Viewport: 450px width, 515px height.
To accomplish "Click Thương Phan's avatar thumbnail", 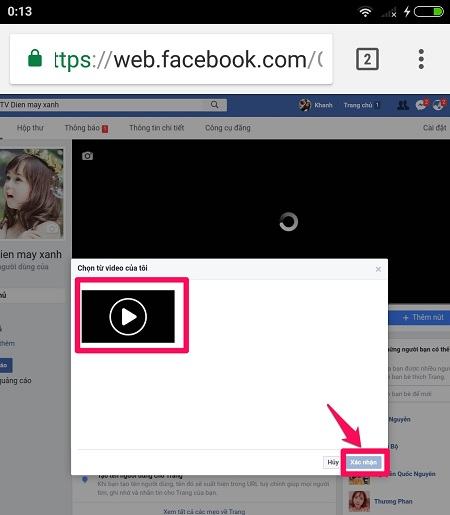I will 359,501.
